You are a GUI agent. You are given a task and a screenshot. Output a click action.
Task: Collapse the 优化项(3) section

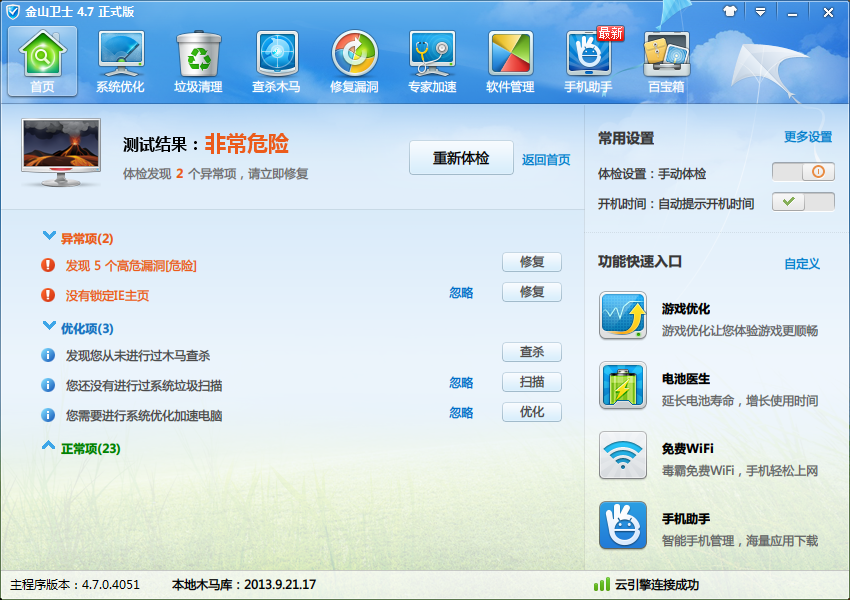point(49,326)
